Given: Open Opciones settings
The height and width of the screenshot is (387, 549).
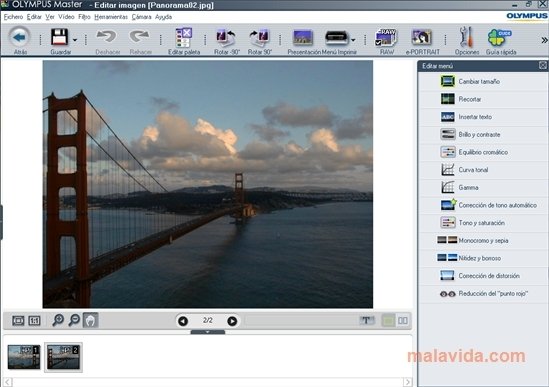Looking at the screenshot, I should [466, 37].
